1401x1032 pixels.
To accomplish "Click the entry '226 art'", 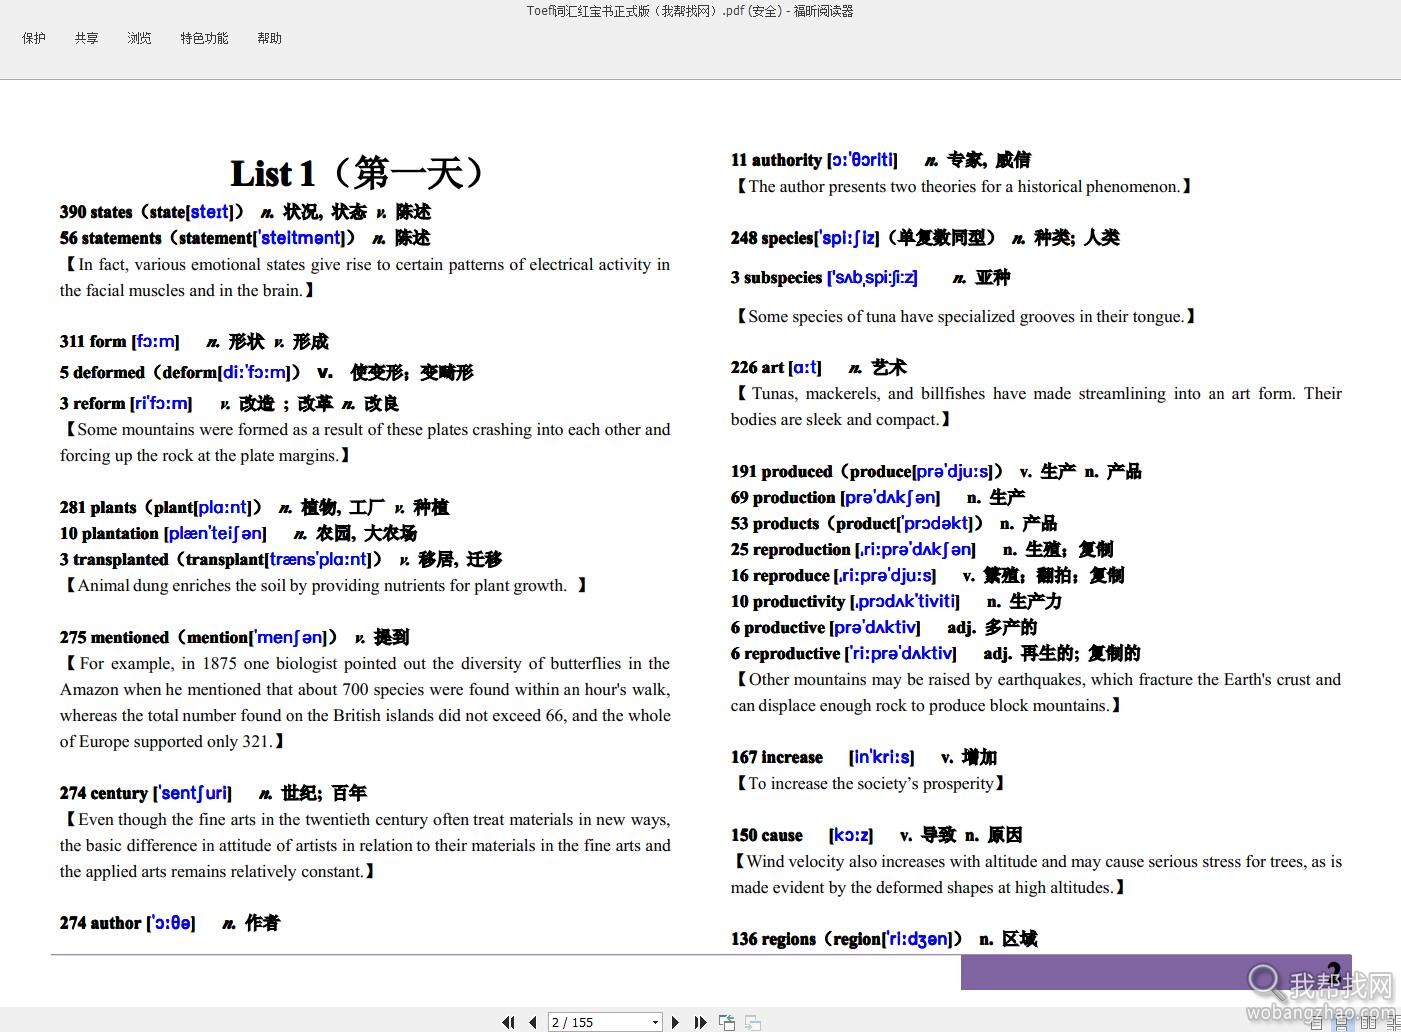I will point(818,368).
